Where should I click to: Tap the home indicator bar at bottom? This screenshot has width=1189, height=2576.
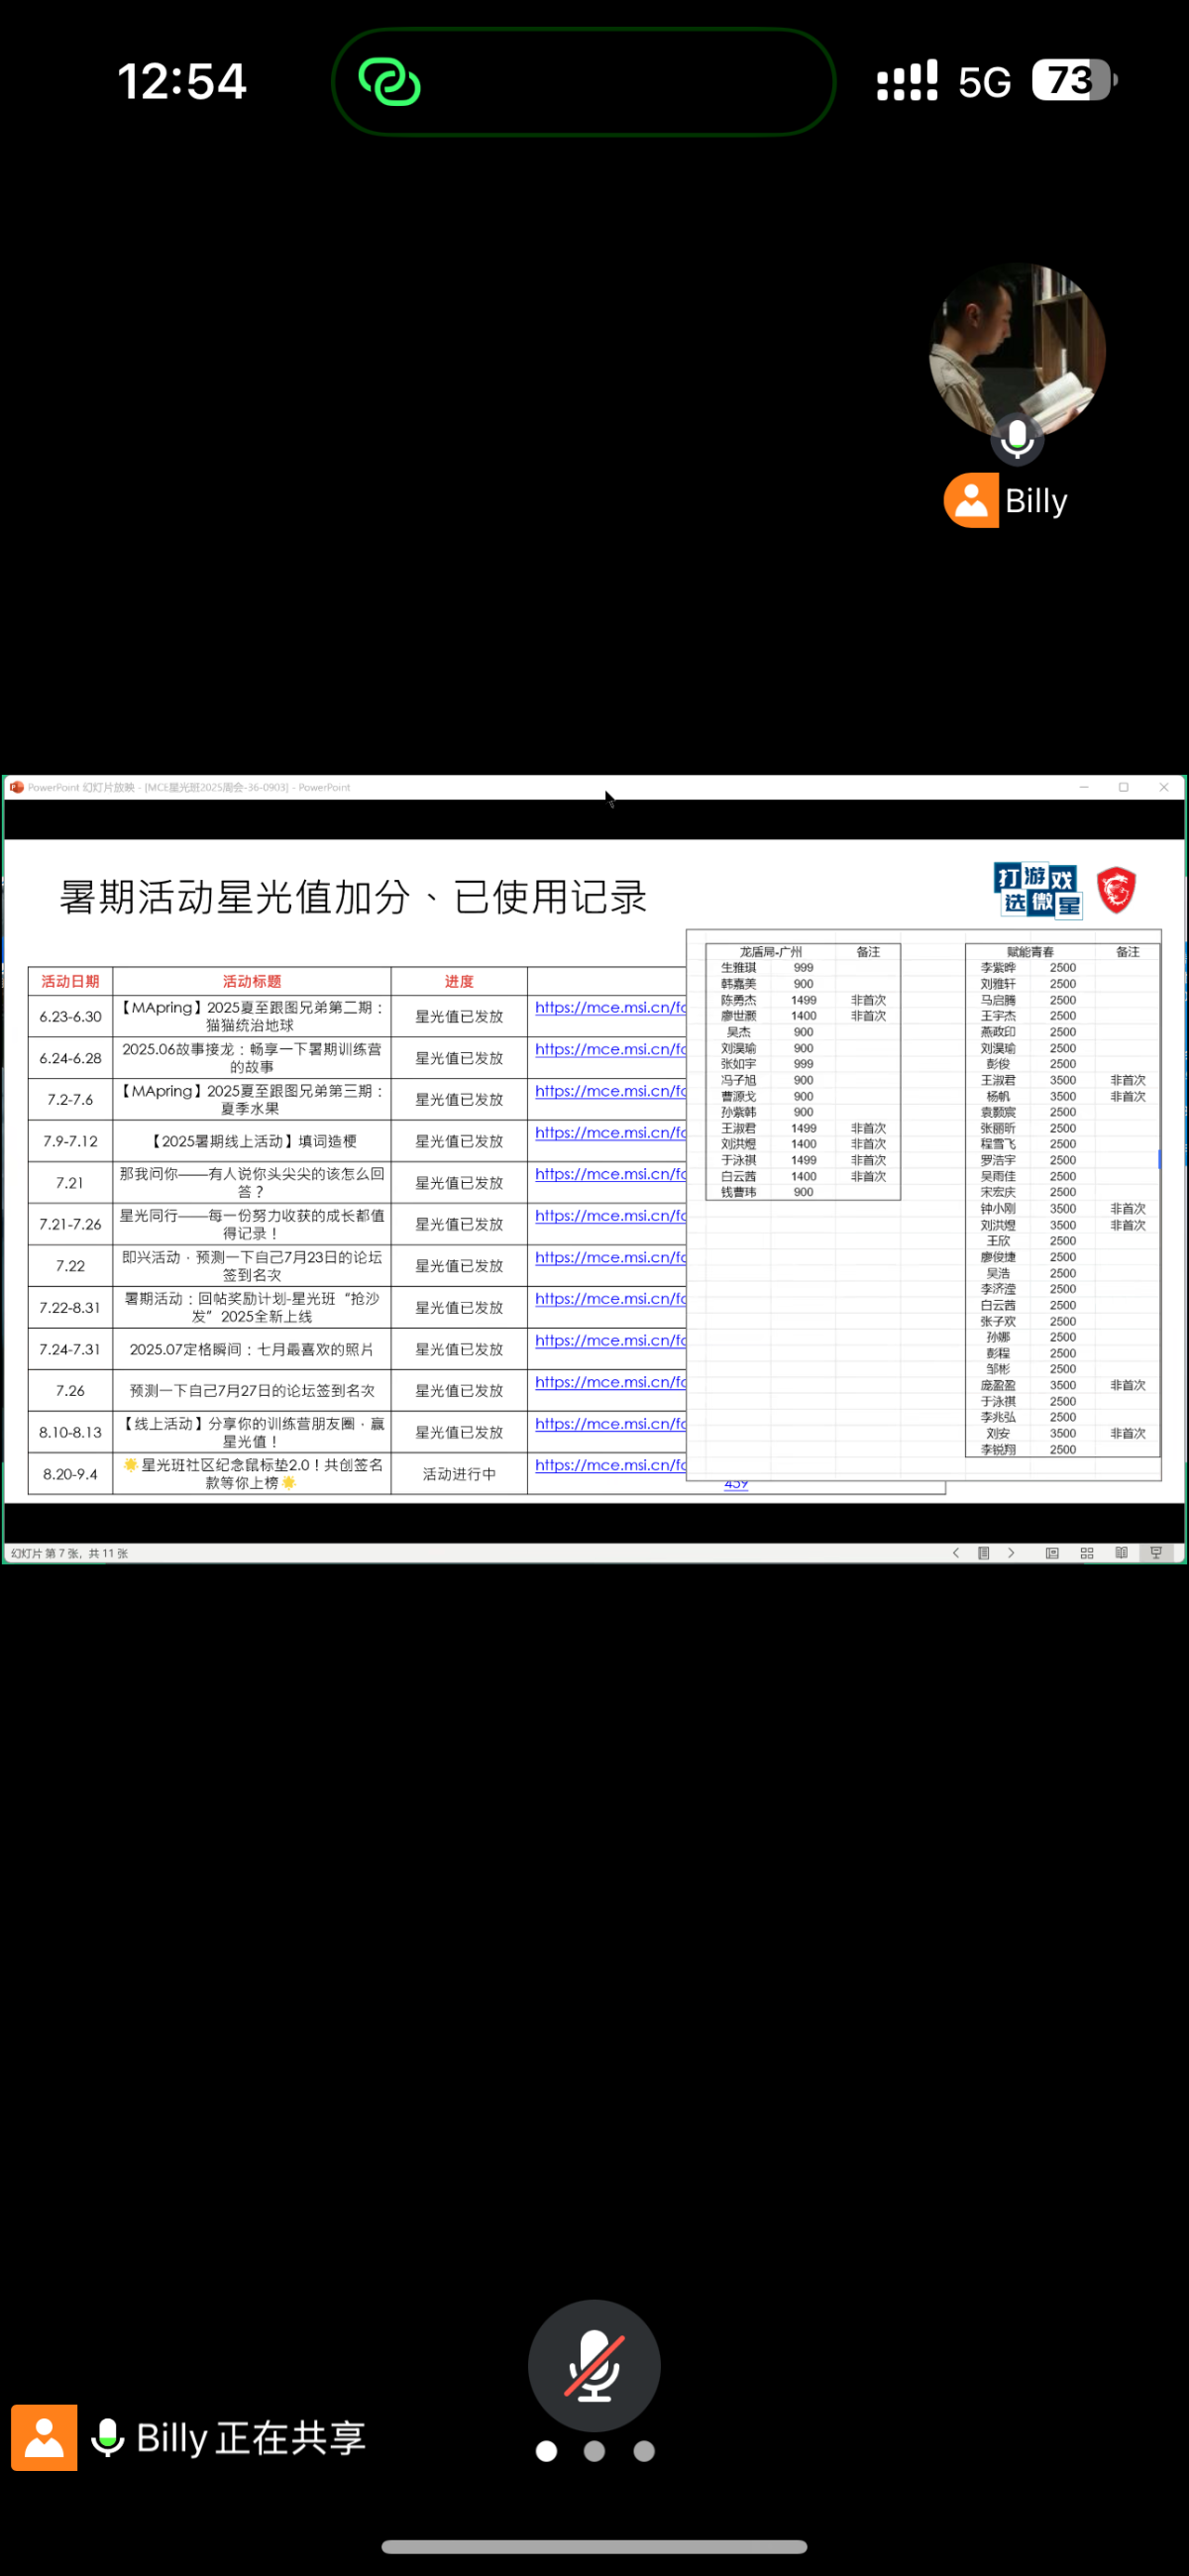pyautogui.click(x=594, y=2546)
